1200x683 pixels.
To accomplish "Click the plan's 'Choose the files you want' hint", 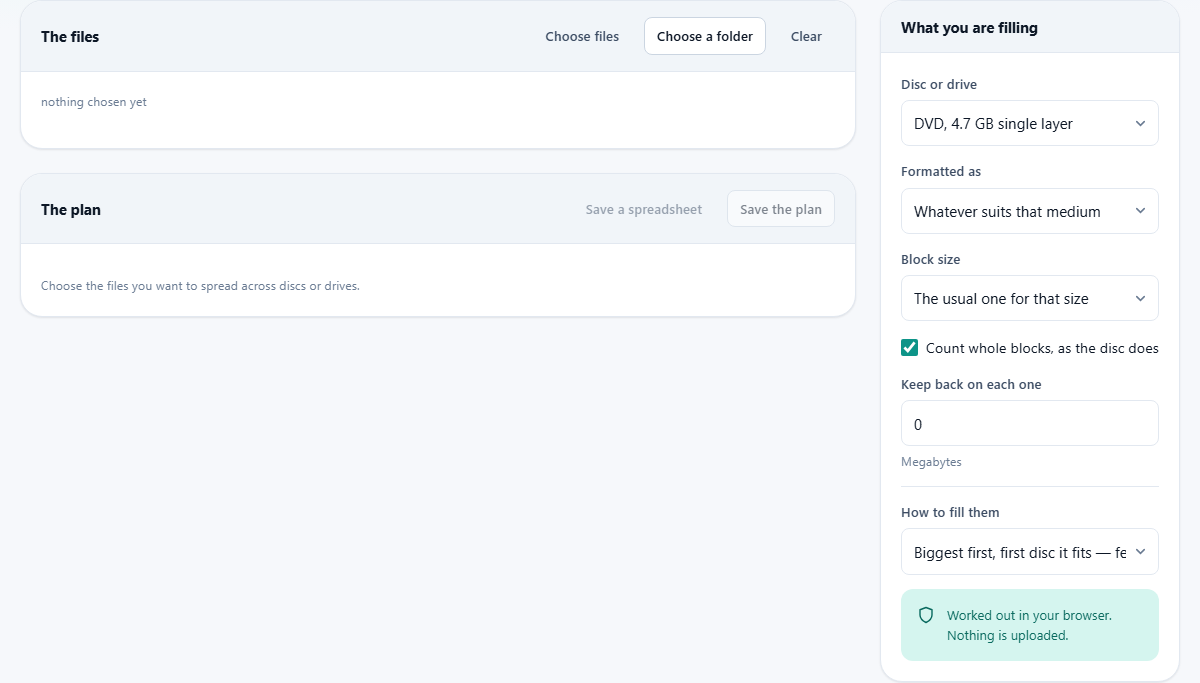I will [200, 285].
